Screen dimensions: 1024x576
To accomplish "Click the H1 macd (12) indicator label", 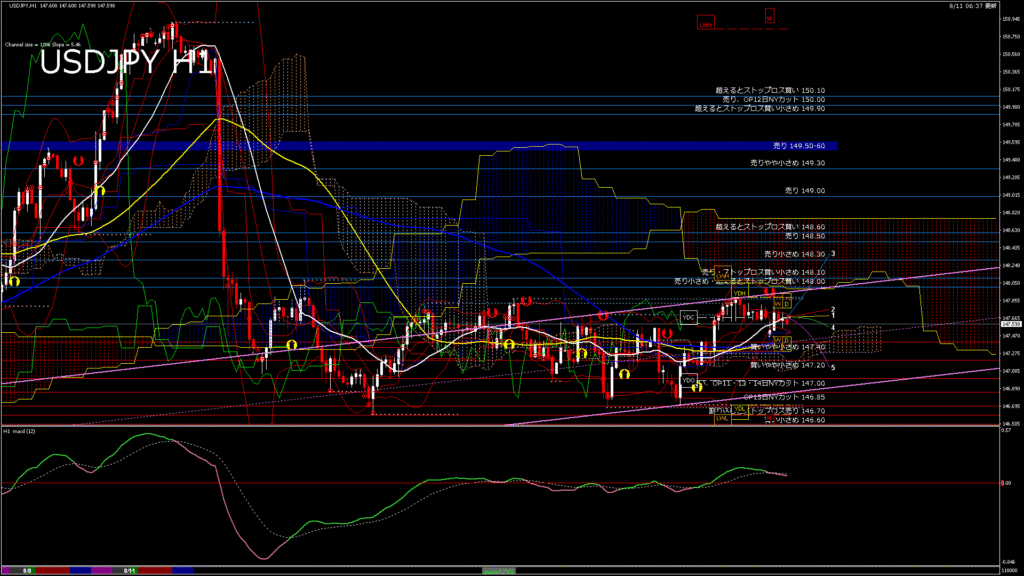I will tap(20, 431).
